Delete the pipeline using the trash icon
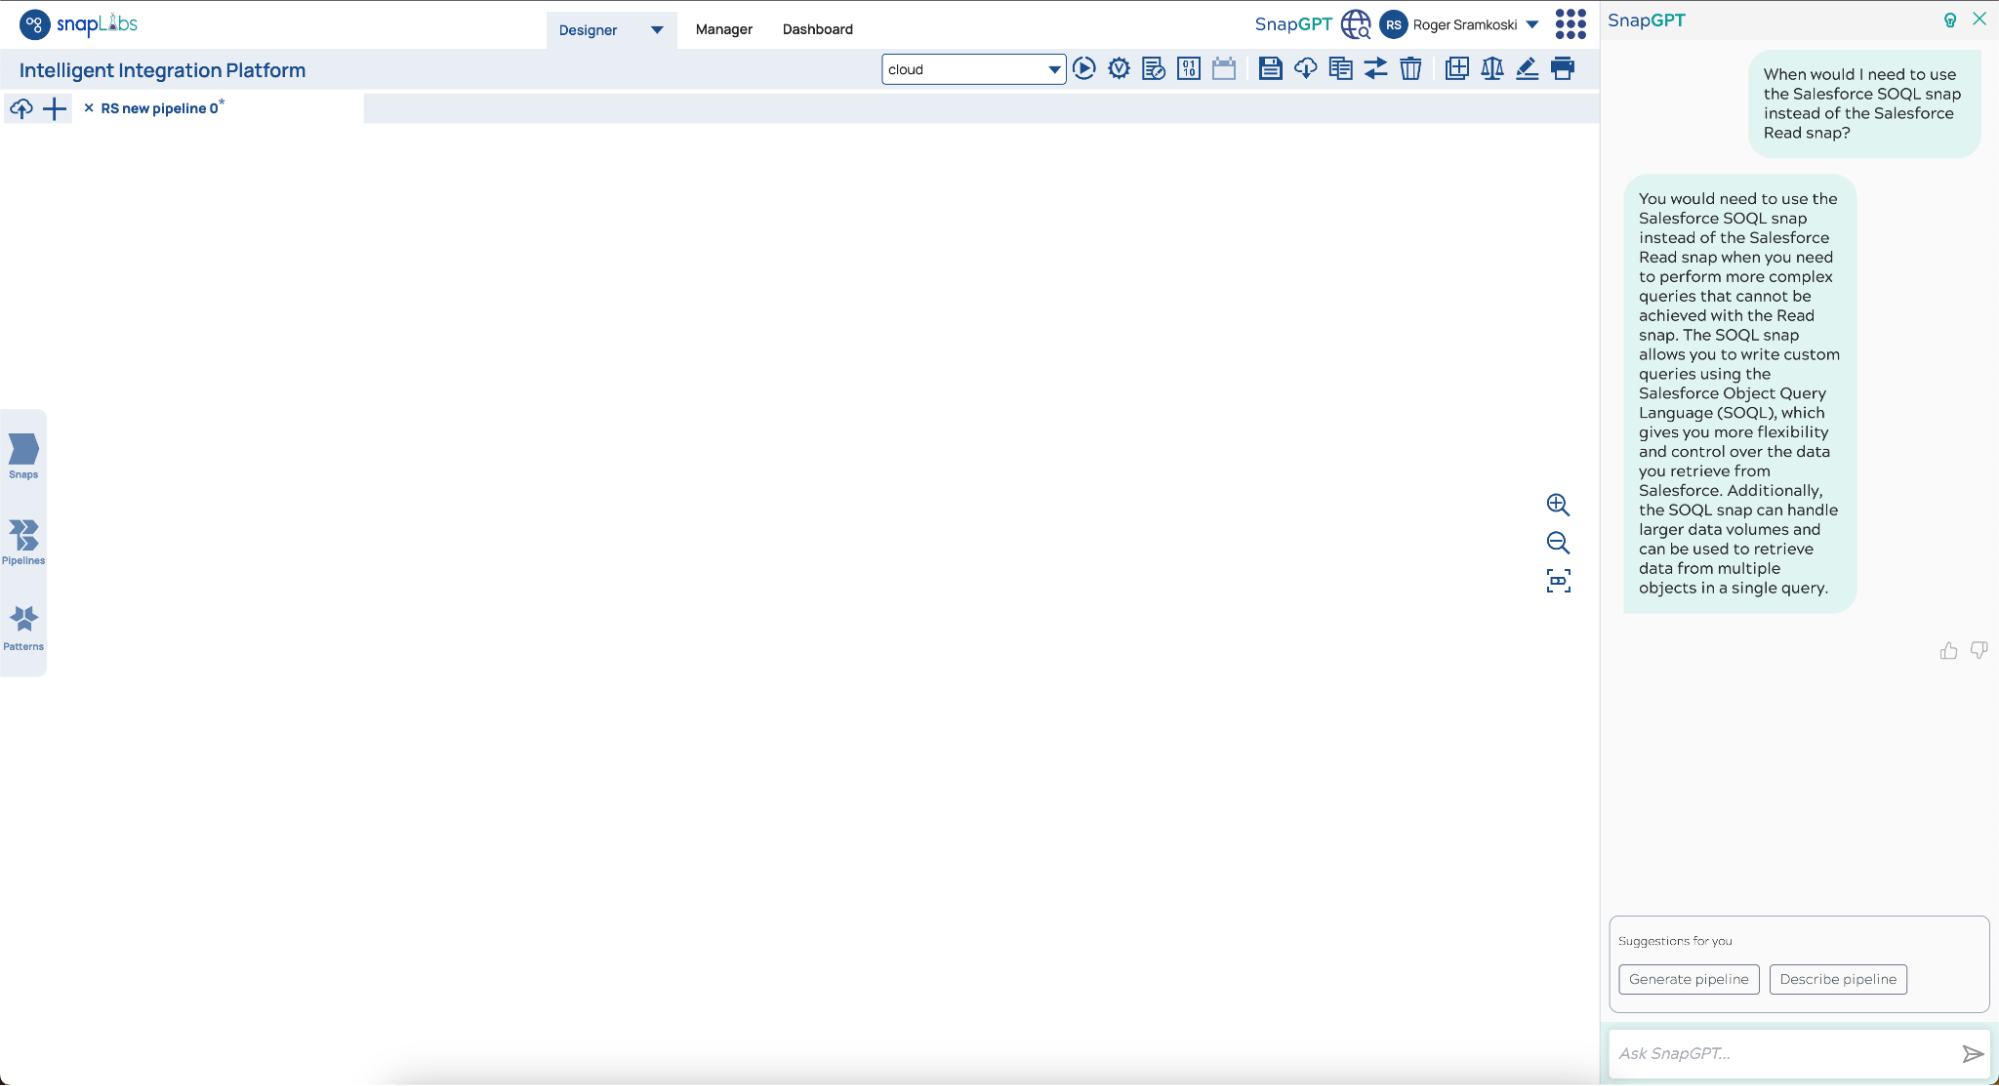1999x1086 pixels. pyautogui.click(x=1410, y=69)
